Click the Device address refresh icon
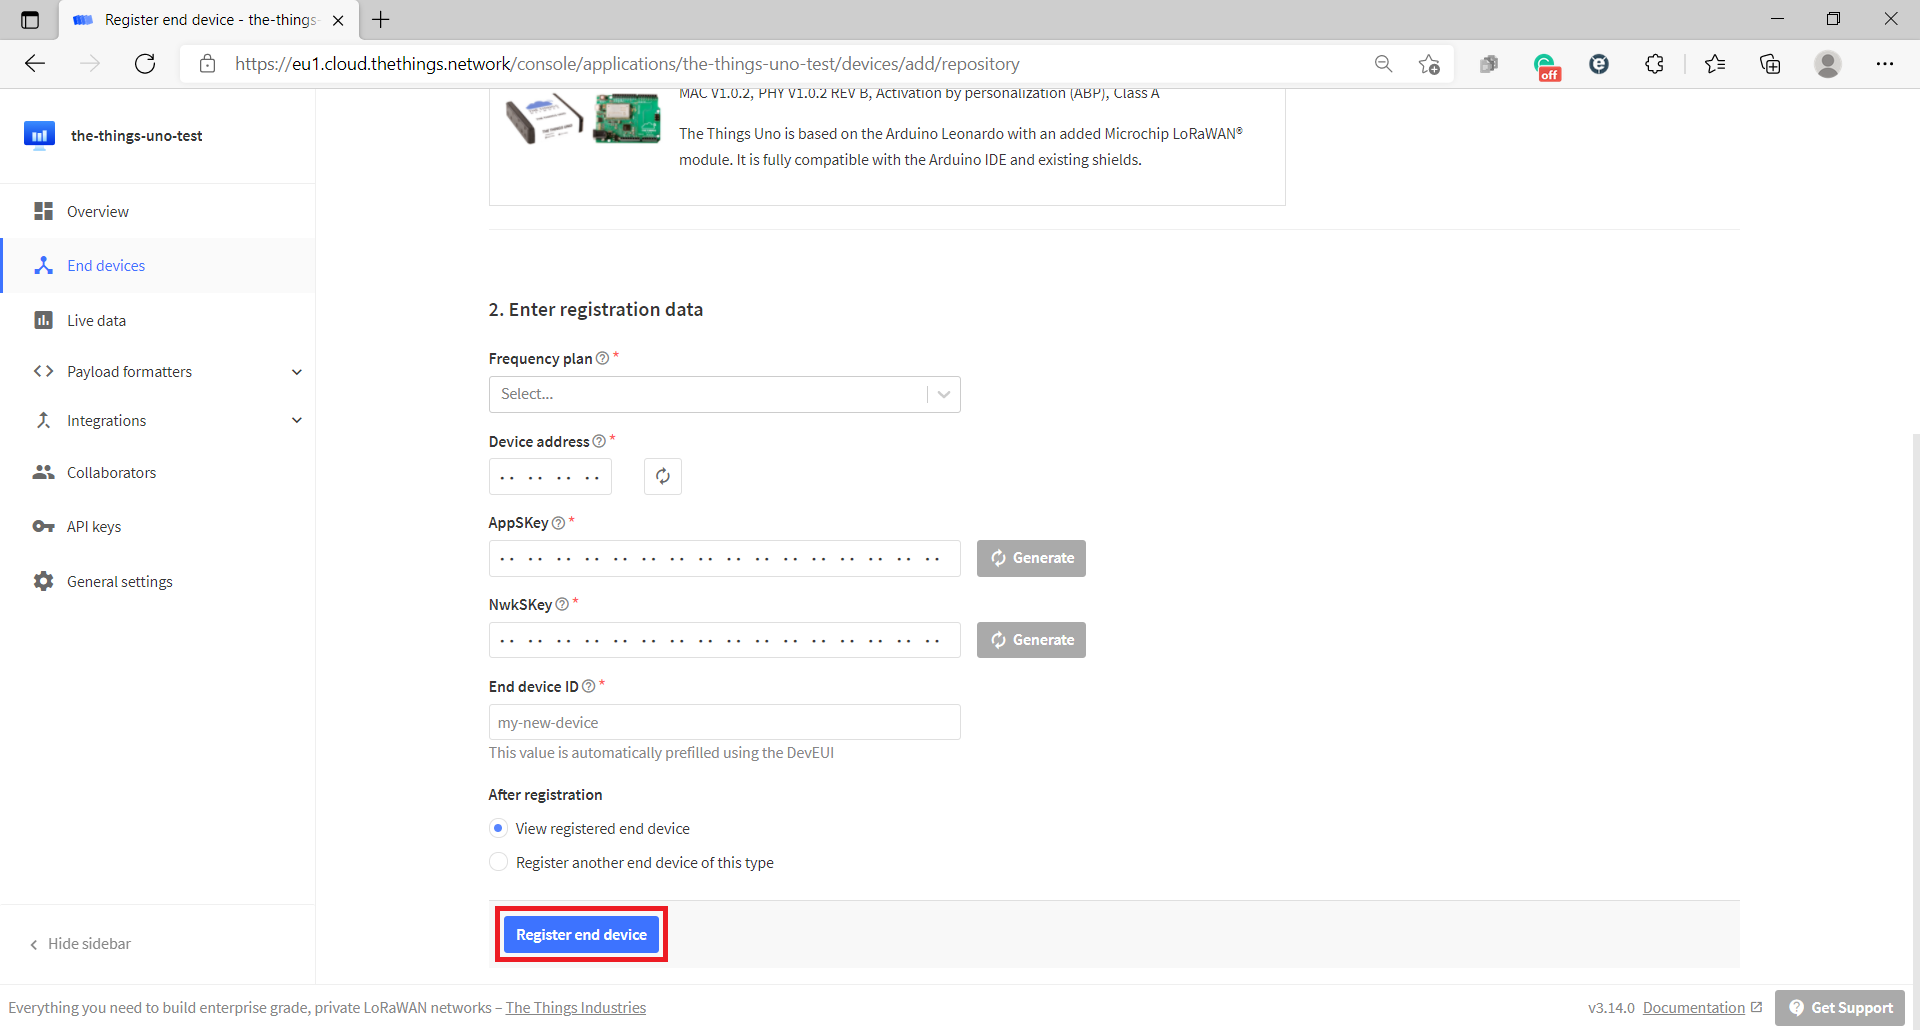The height and width of the screenshot is (1030, 1920). [x=662, y=476]
